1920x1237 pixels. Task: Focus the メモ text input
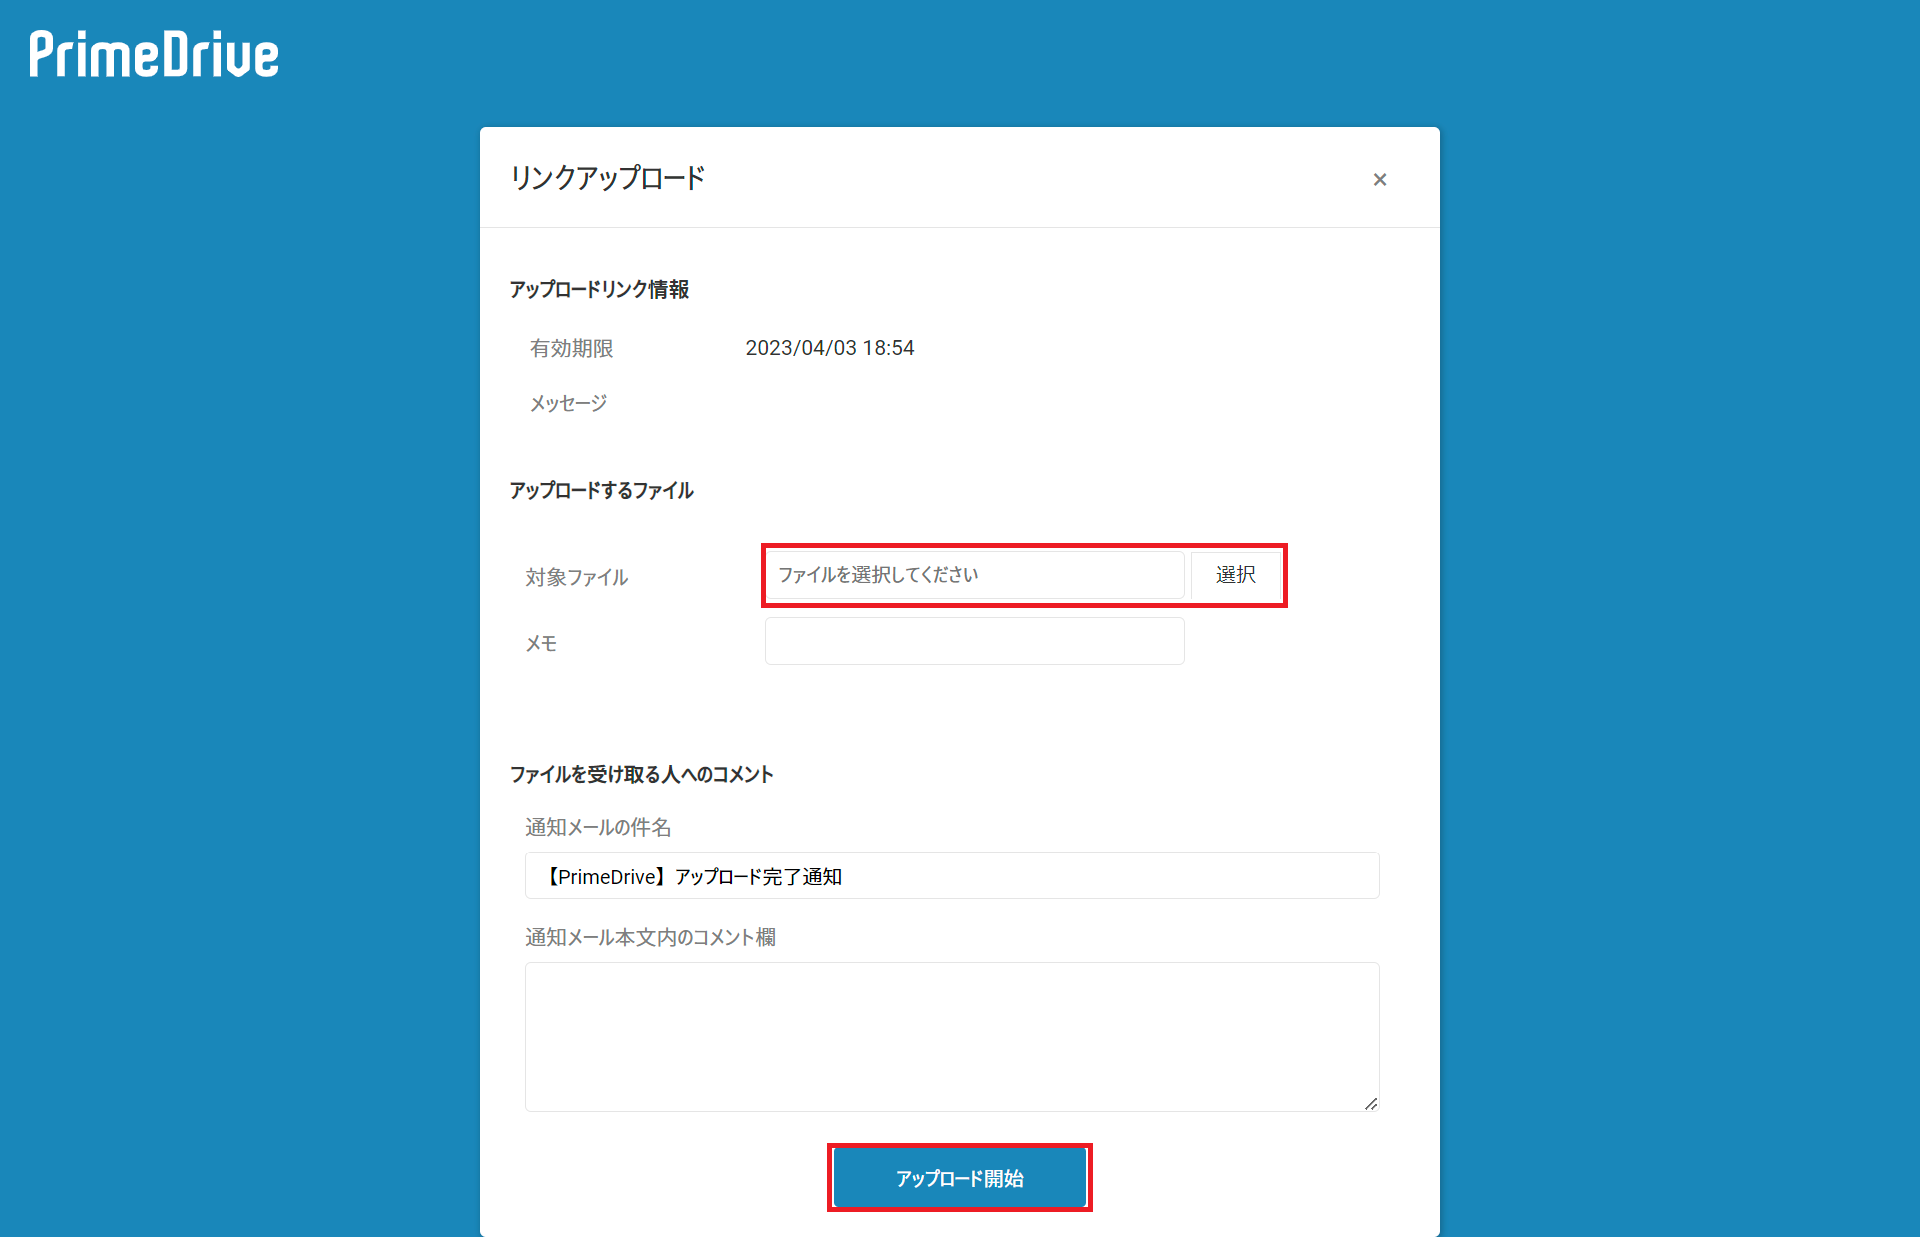click(x=974, y=641)
